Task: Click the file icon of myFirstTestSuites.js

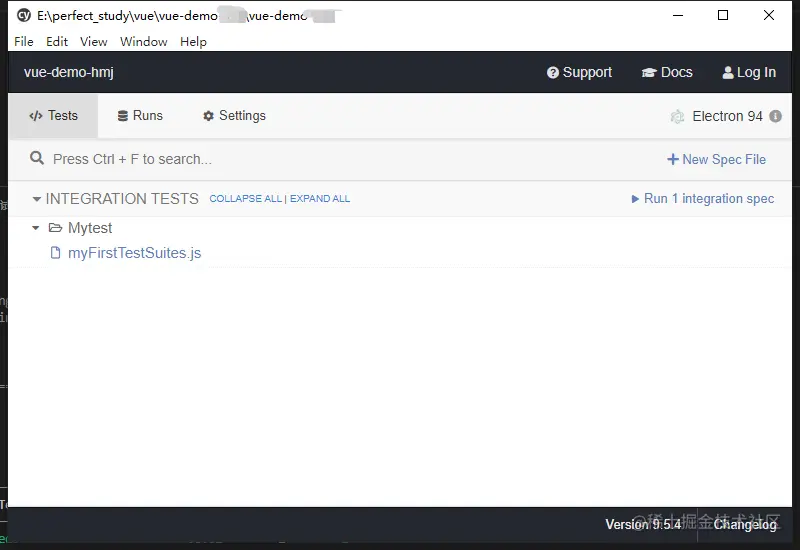Action: pyautogui.click(x=56, y=253)
